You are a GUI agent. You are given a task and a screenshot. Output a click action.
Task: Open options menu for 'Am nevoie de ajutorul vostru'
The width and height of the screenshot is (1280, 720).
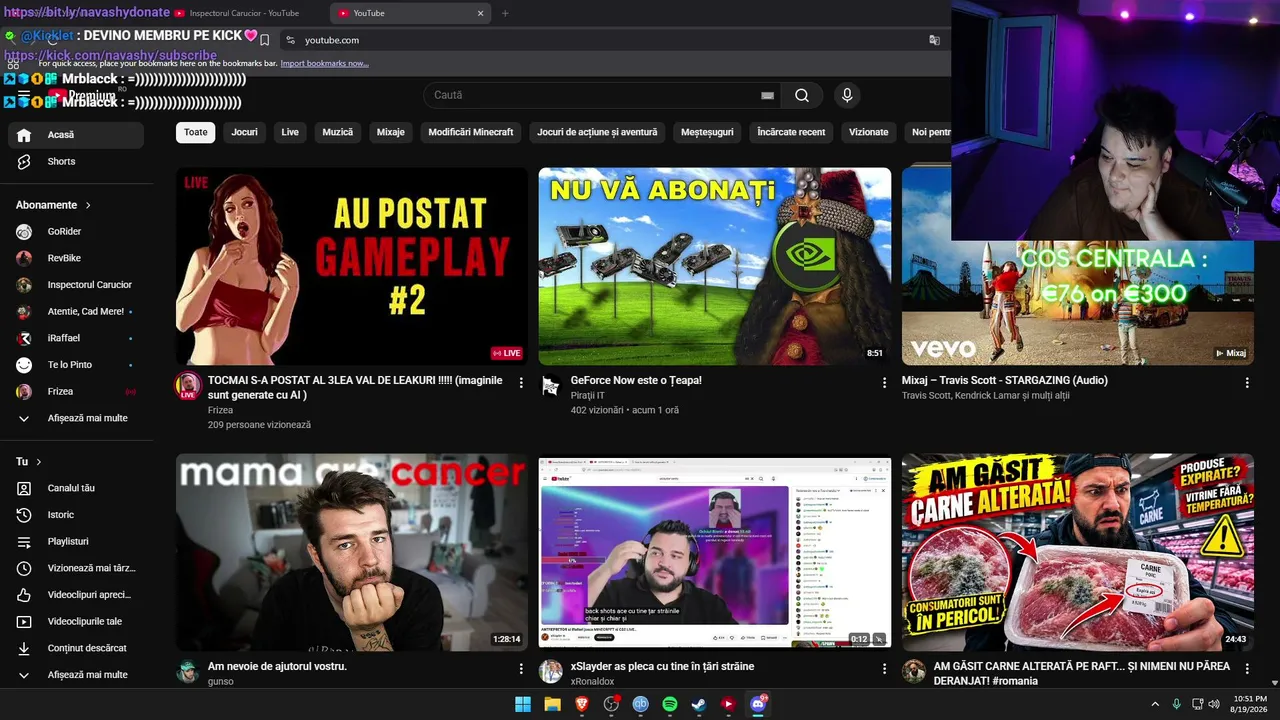tap(521, 668)
